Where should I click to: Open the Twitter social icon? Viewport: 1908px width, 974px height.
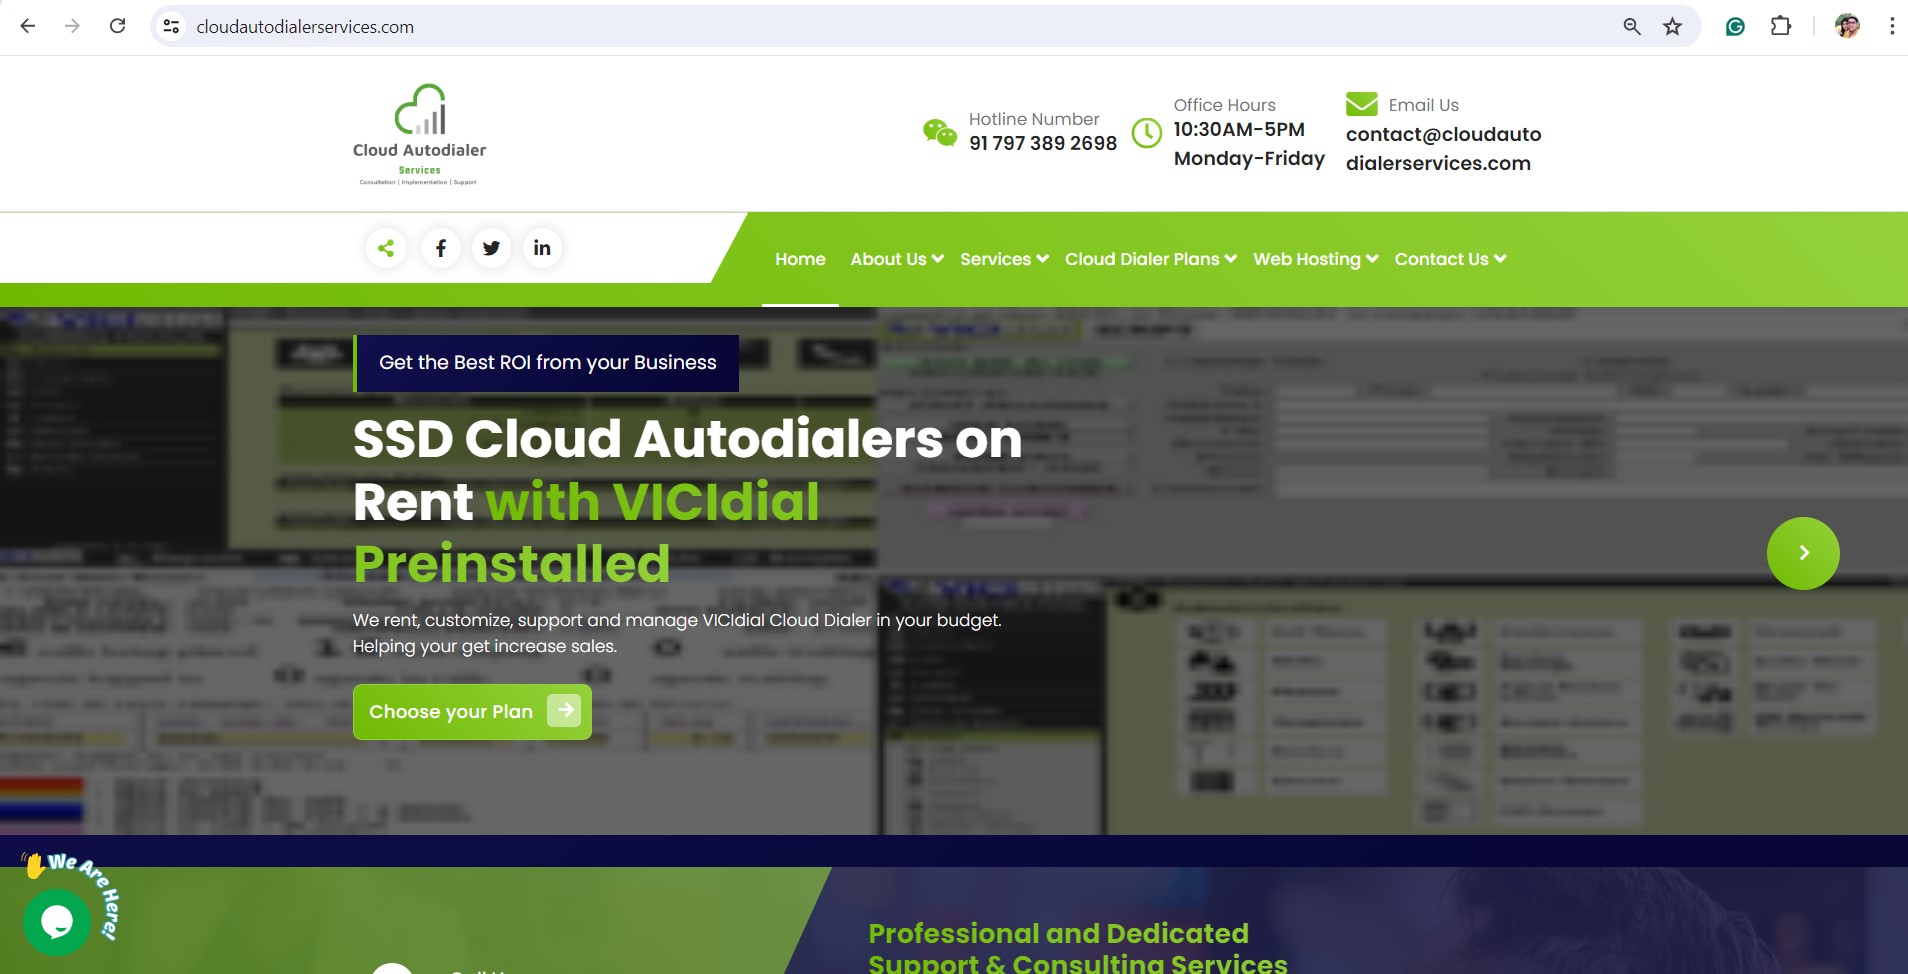pos(491,248)
